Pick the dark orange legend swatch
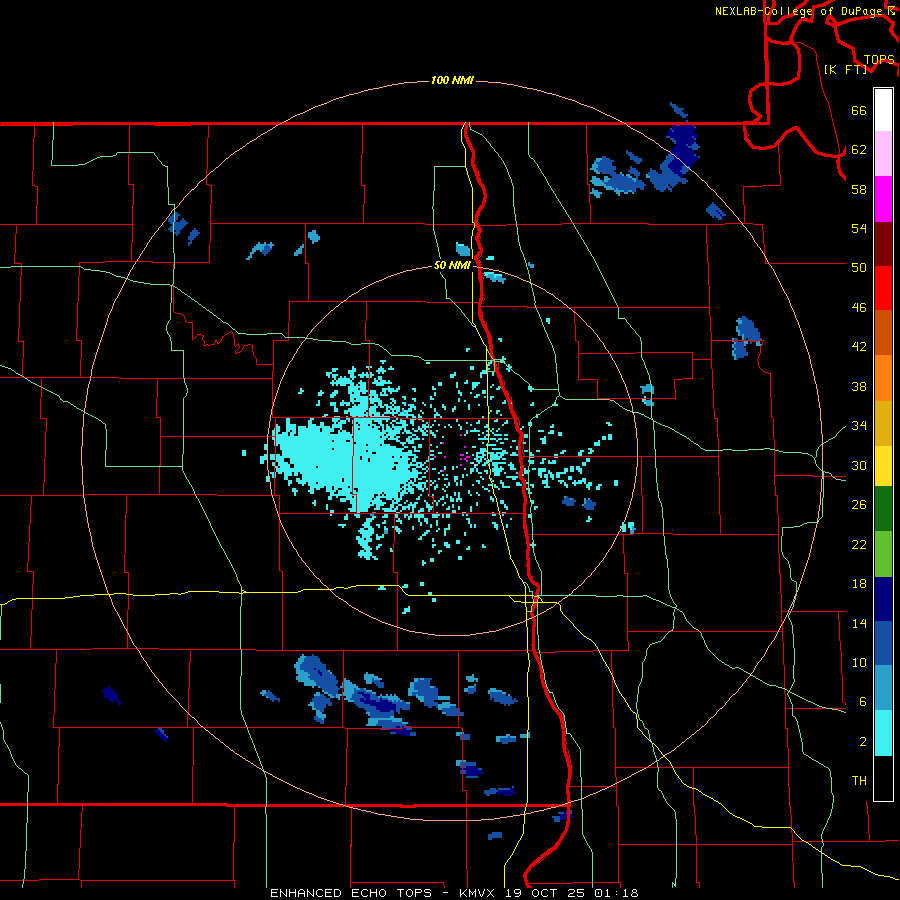The image size is (900, 900). [x=883, y=332]
